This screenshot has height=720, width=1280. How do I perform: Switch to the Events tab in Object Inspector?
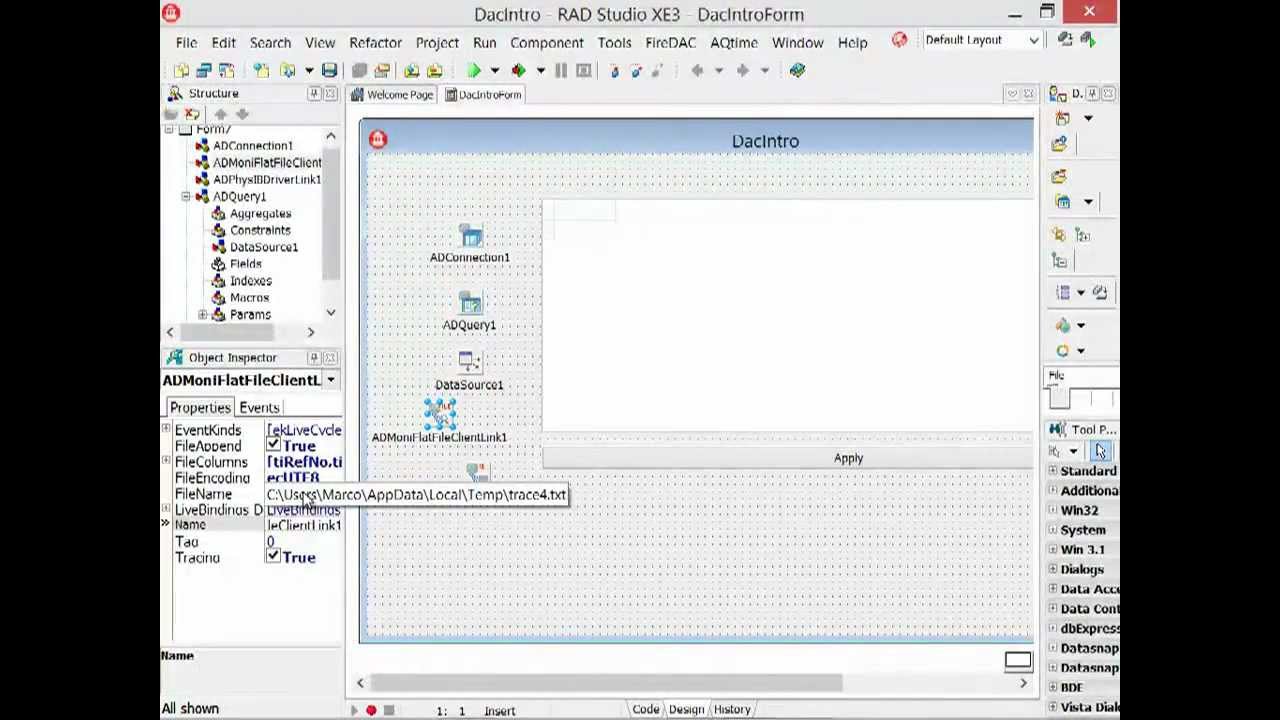click(x=259, y=408)
